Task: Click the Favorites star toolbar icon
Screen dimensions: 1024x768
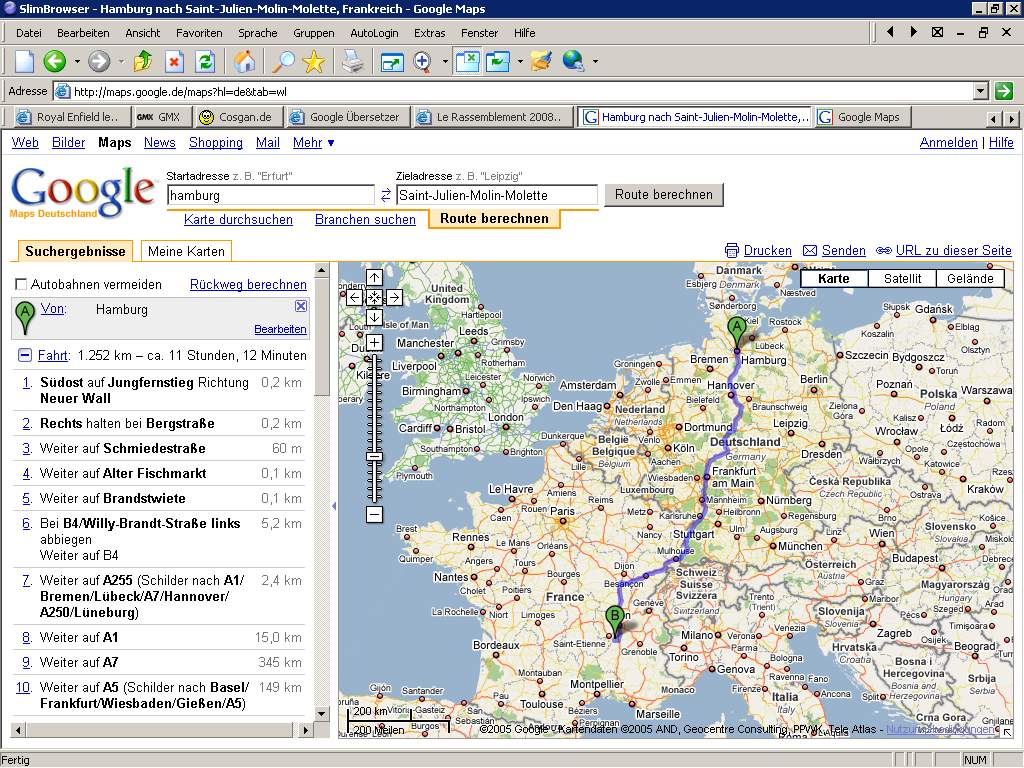Action: 314,62
